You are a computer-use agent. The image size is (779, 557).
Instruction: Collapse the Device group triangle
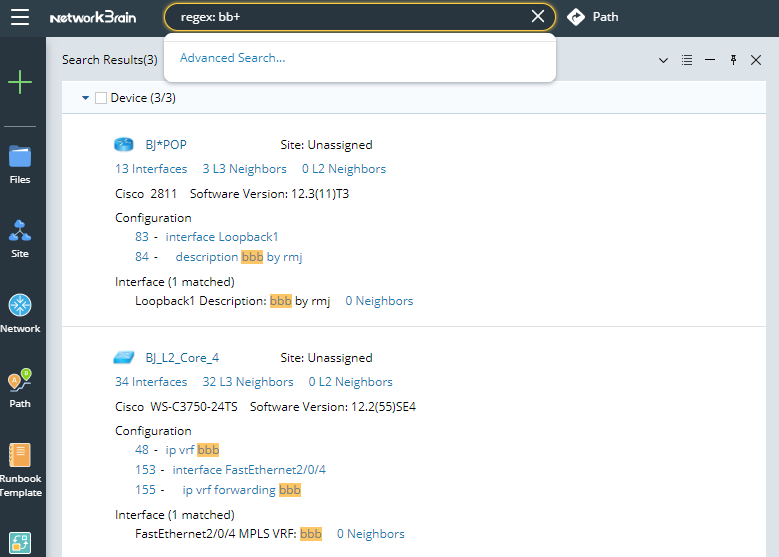[86, 98]
